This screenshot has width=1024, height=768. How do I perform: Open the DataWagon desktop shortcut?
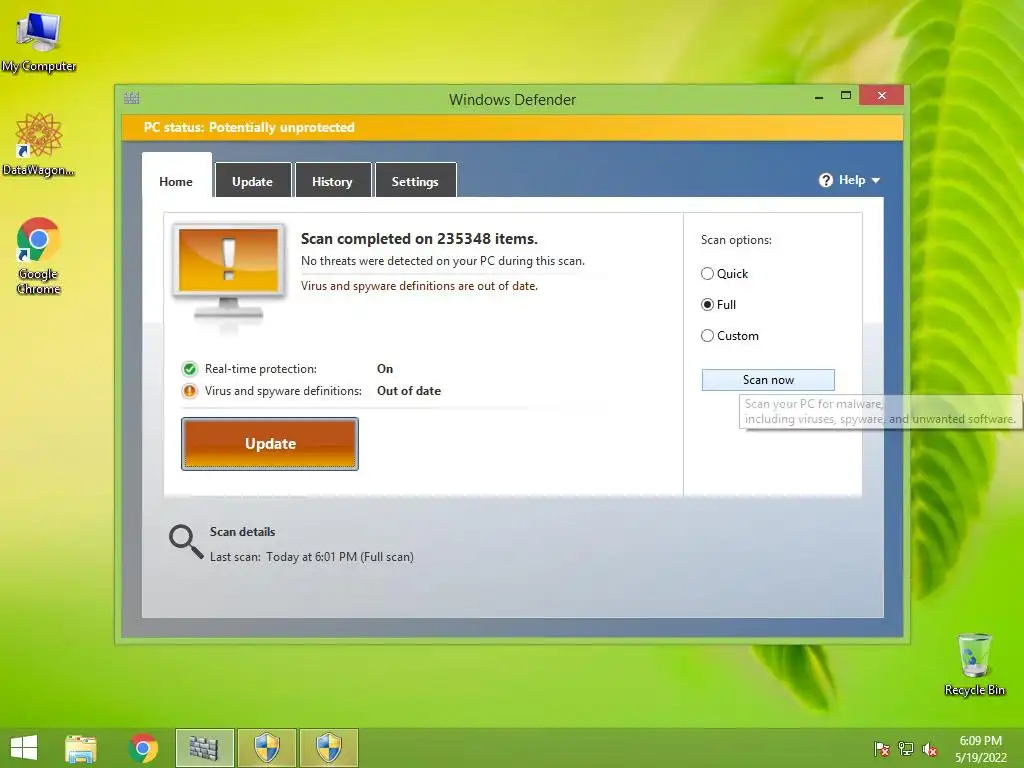point(38,144)
